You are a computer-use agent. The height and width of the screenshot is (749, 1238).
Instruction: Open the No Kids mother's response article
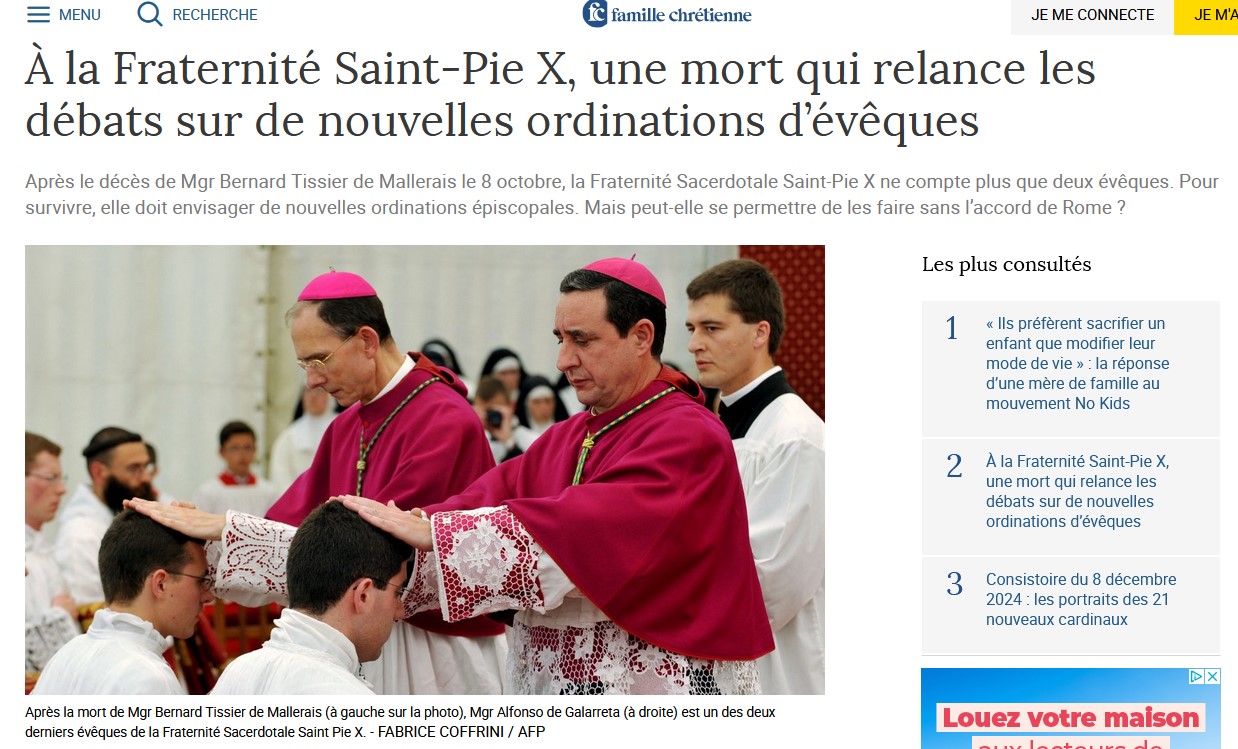click(1077, 363)
